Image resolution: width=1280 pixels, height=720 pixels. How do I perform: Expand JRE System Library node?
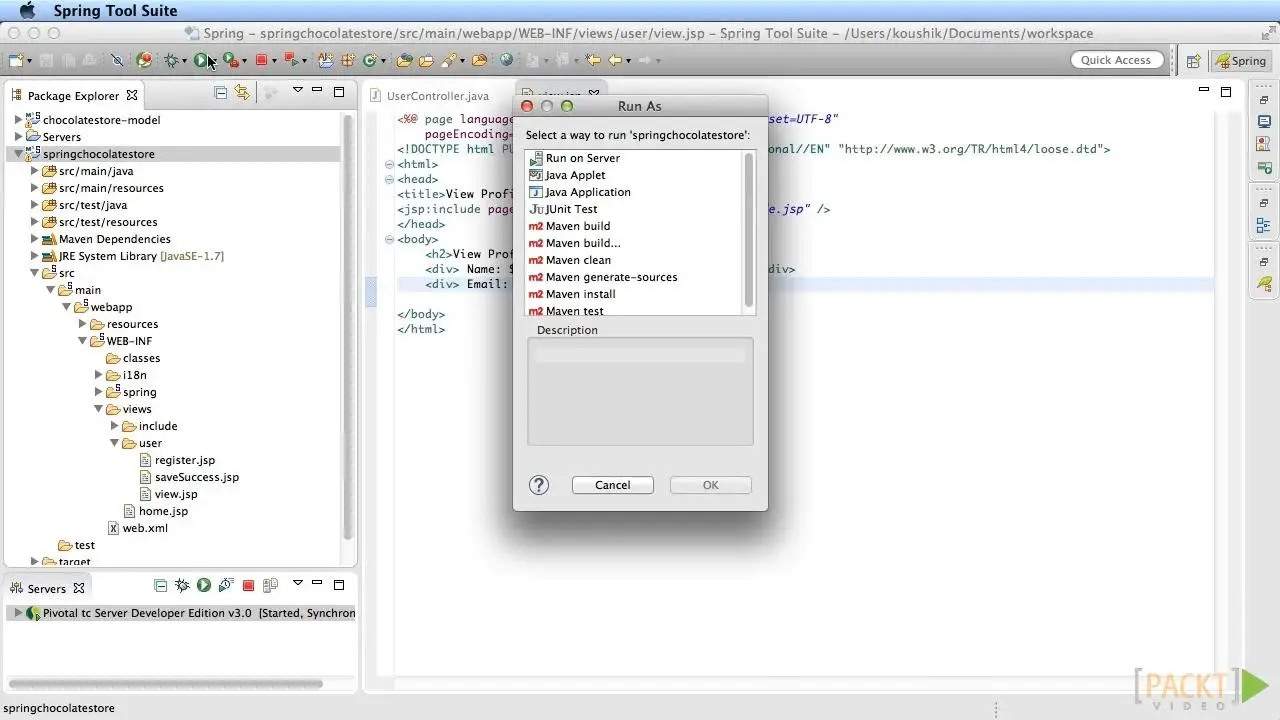[34, 256]
